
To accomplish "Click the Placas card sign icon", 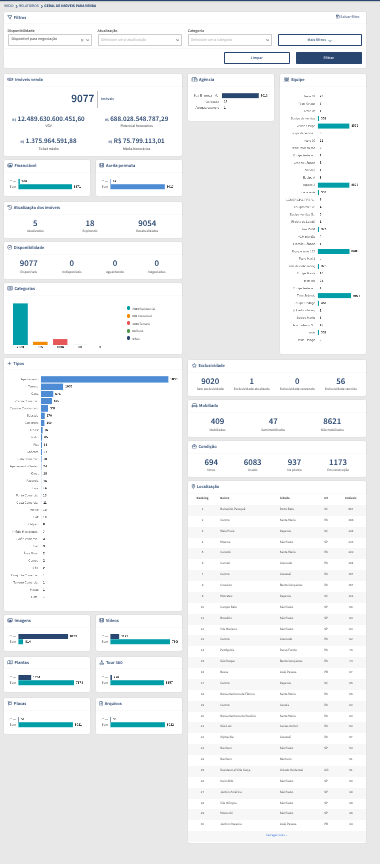I will [x=10, y=704].
